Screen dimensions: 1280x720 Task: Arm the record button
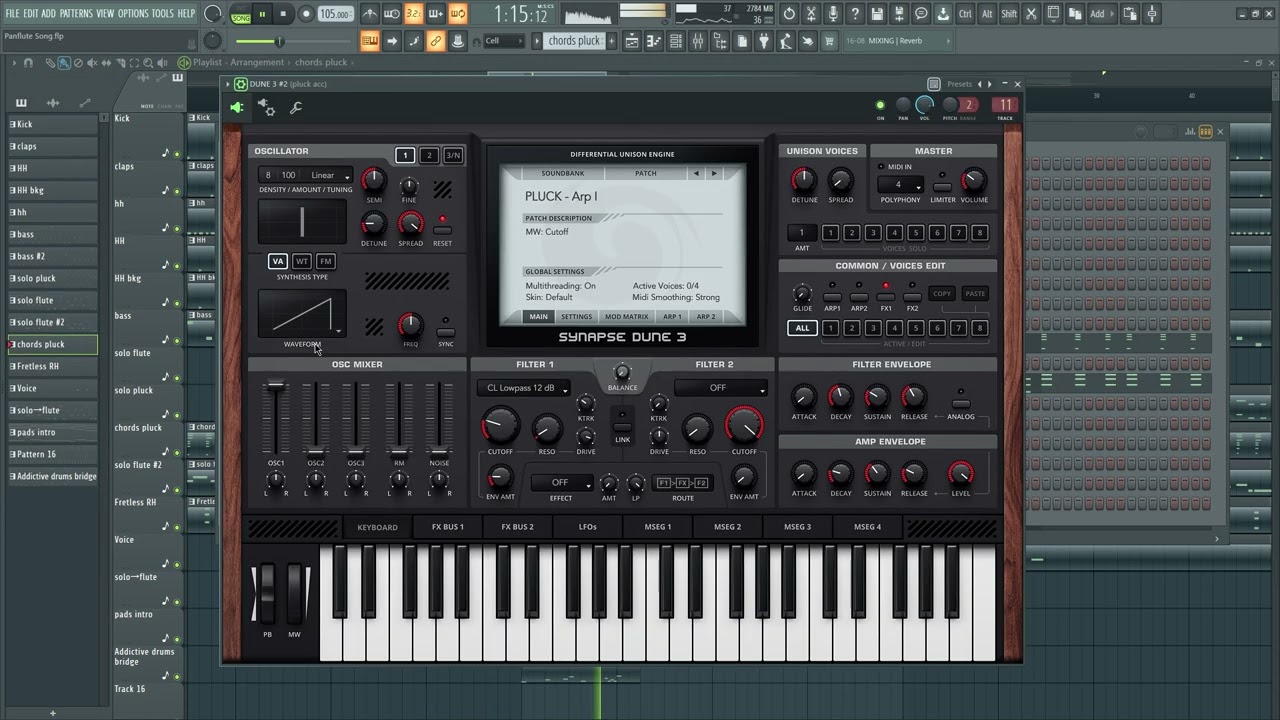pyautogui.click(x=304, y=14)
